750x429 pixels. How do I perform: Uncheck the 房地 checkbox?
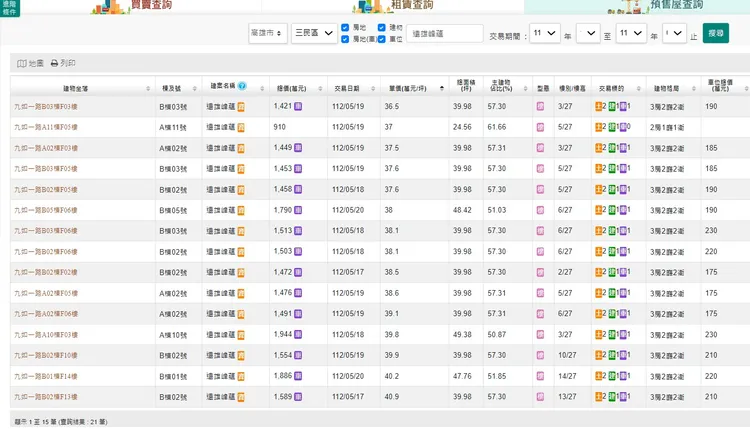[345, 27]
